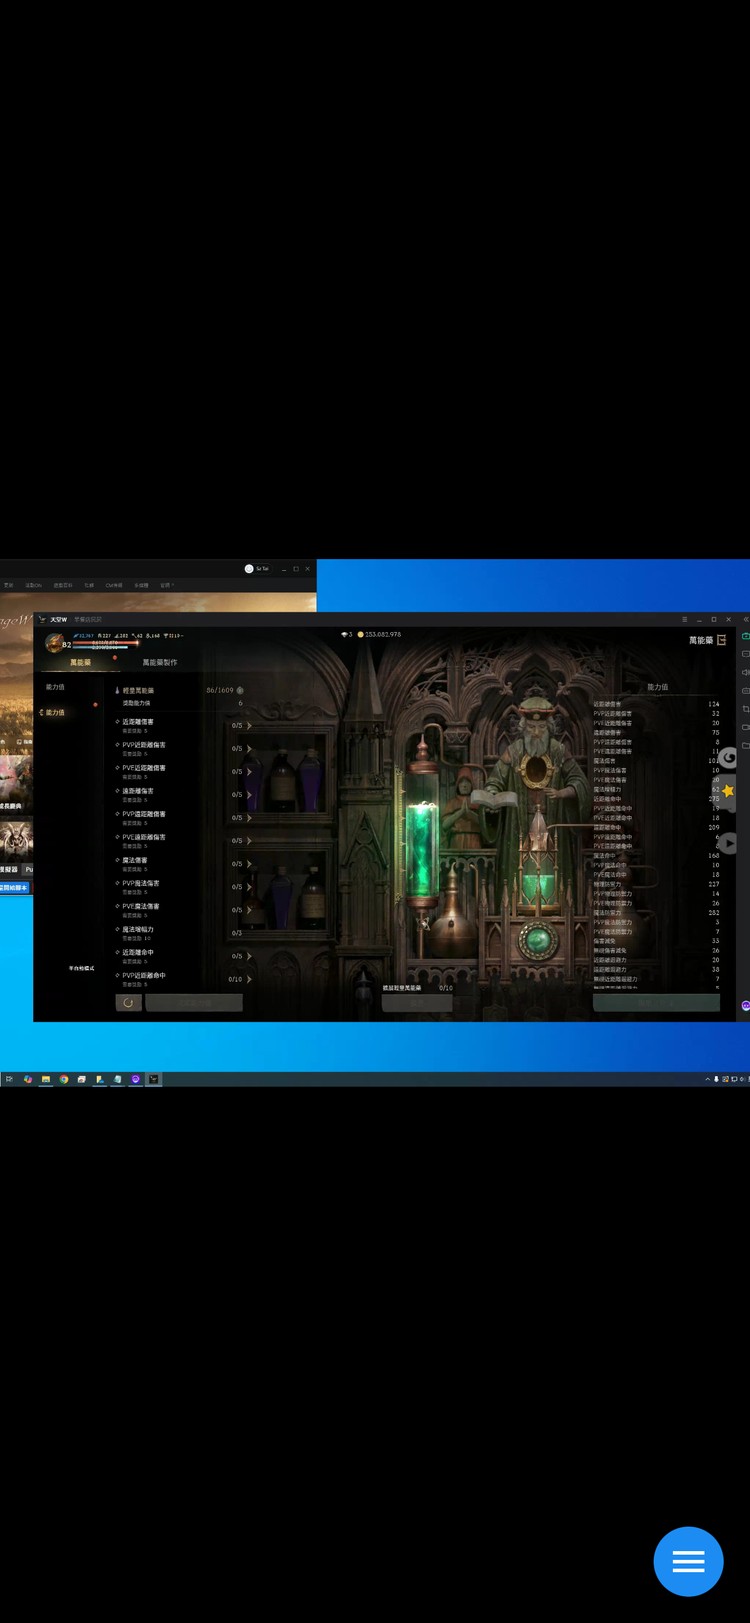Switch to the 萬能藥 tab
This screenshot has height=1623, width=750.
80,662
